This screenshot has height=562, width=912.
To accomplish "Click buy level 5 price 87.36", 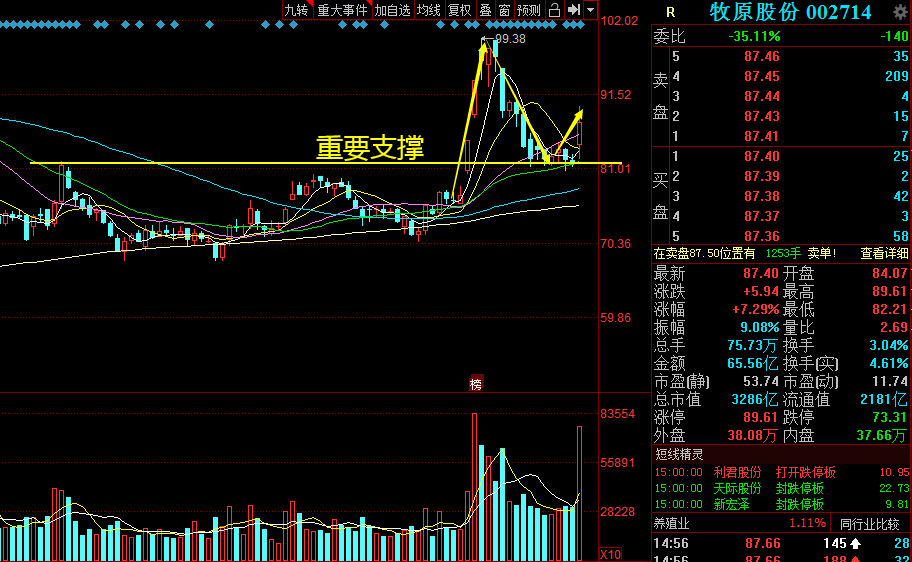I will [x=762, y=236].
